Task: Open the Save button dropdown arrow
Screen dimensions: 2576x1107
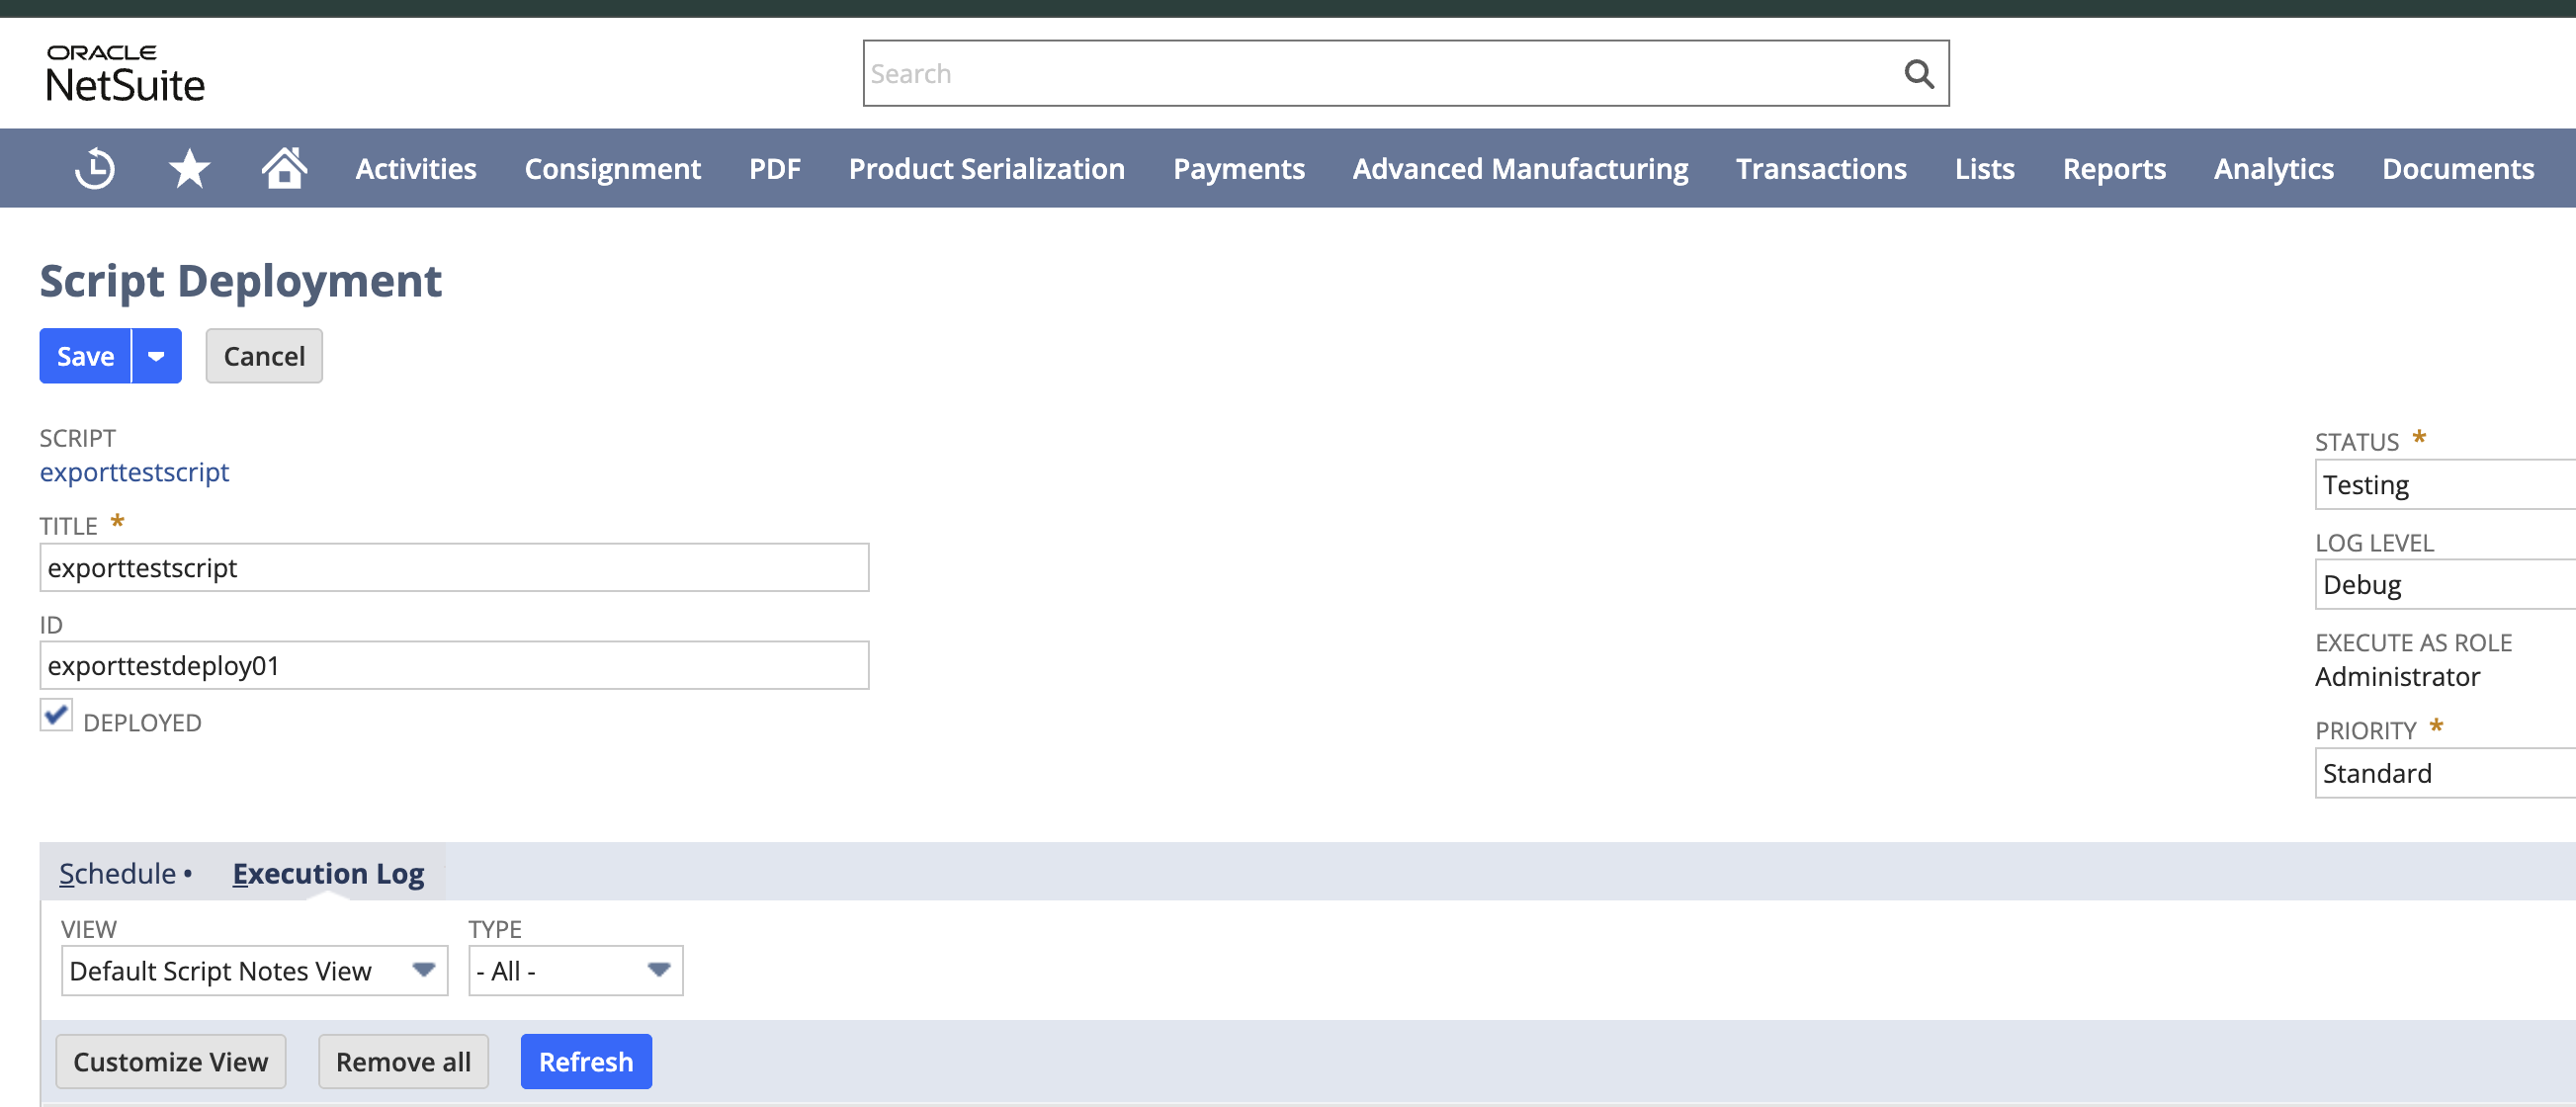Action: click(x=157, y=356)
